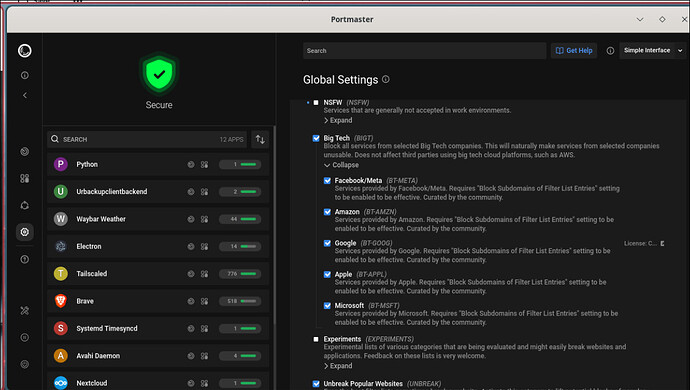Collapse the sidebar with the left arrow
This screenshot has height=390, width=690.
click(x=25, y=95)
